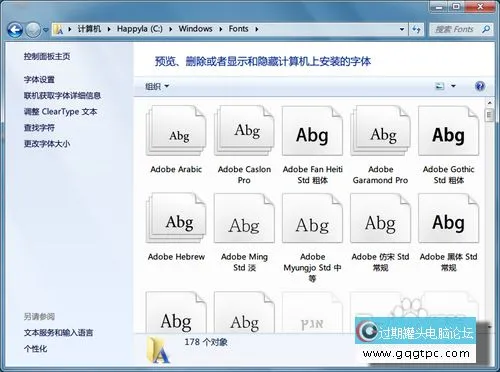Click the magnifier search icon
The width and height of the screenshot is (500, 372).
tap(486, 29)
